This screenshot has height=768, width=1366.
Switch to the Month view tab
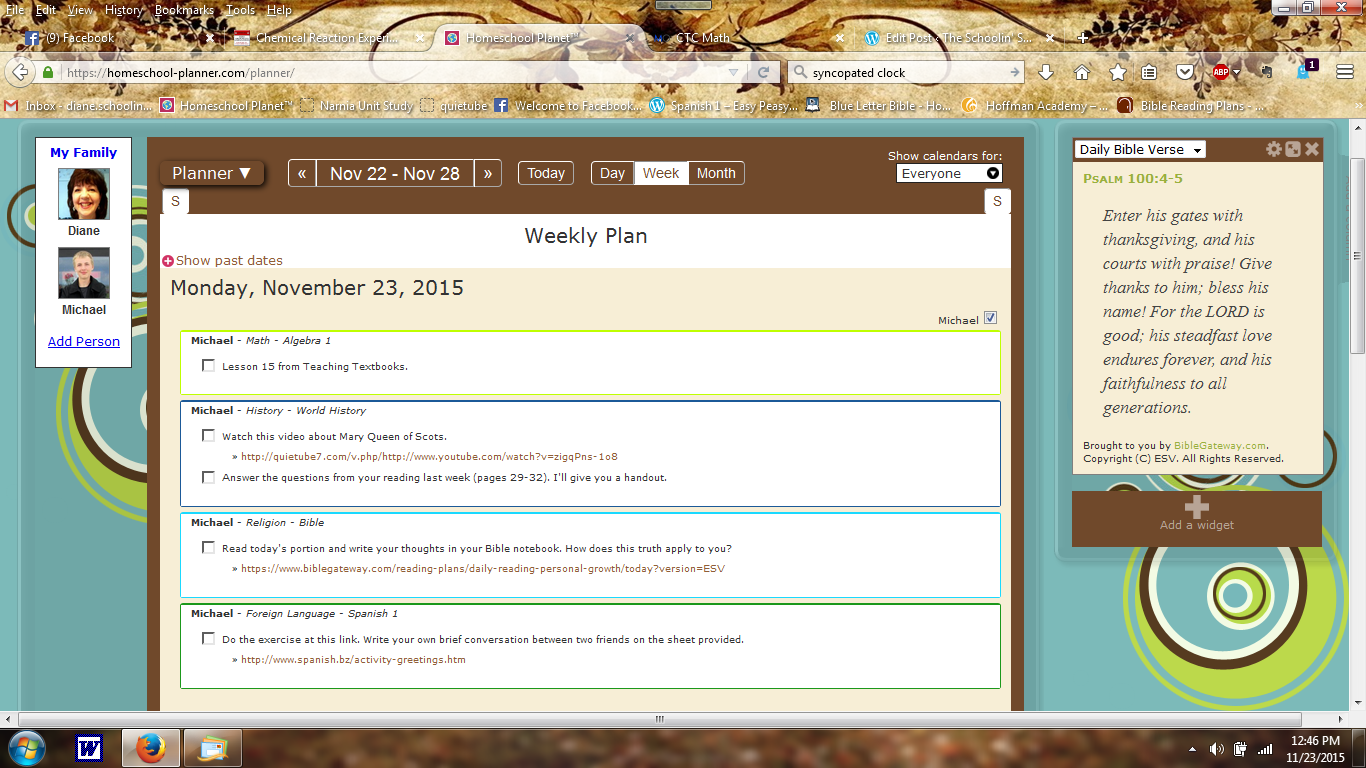(716, 173)
